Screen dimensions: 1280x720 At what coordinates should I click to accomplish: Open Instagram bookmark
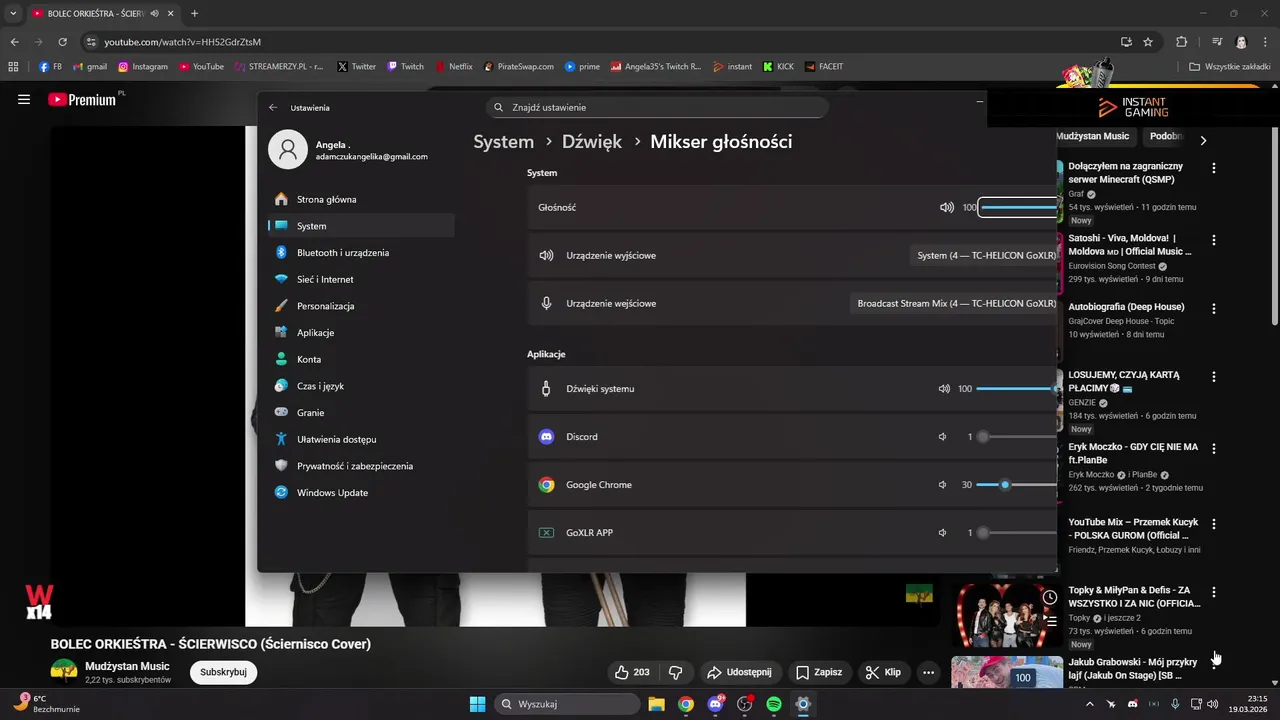coord(143,67)
